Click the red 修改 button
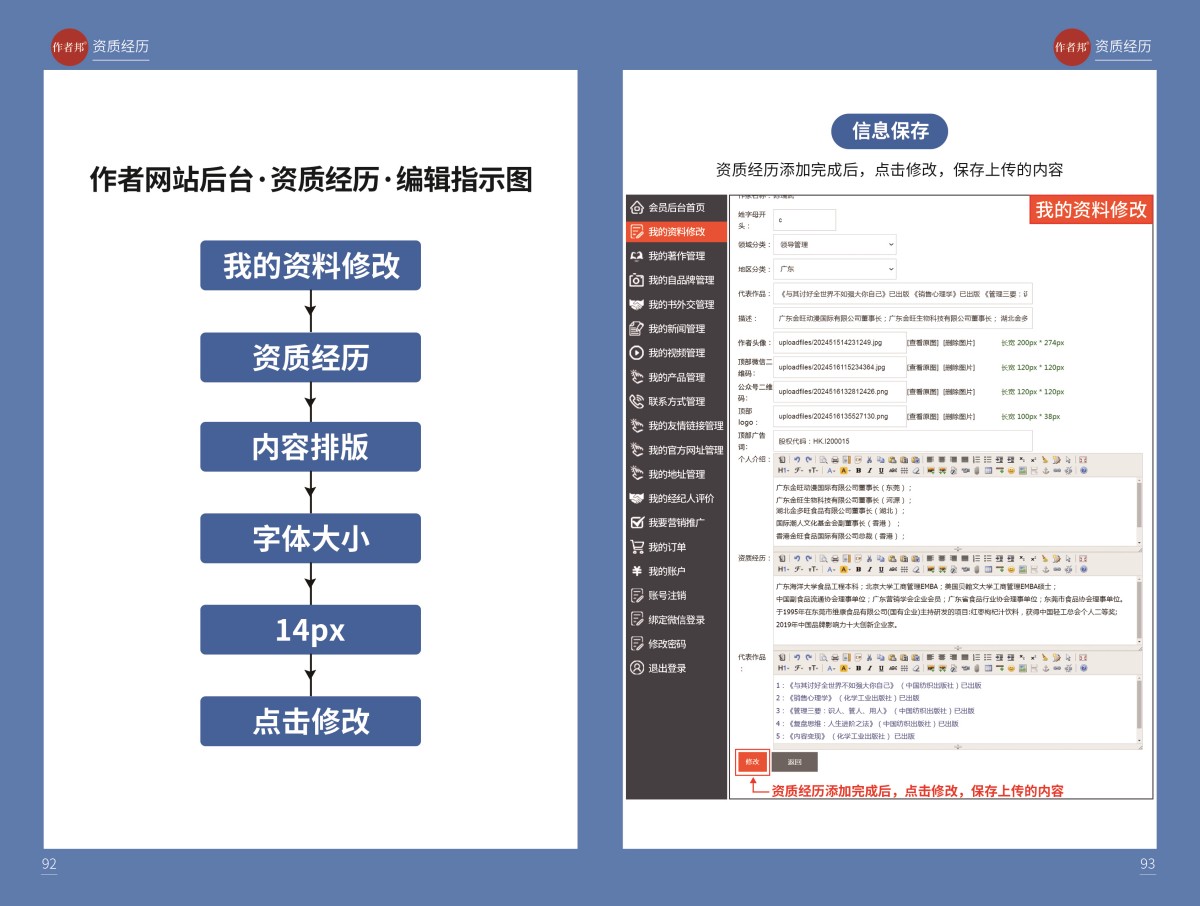 [752, 762]
